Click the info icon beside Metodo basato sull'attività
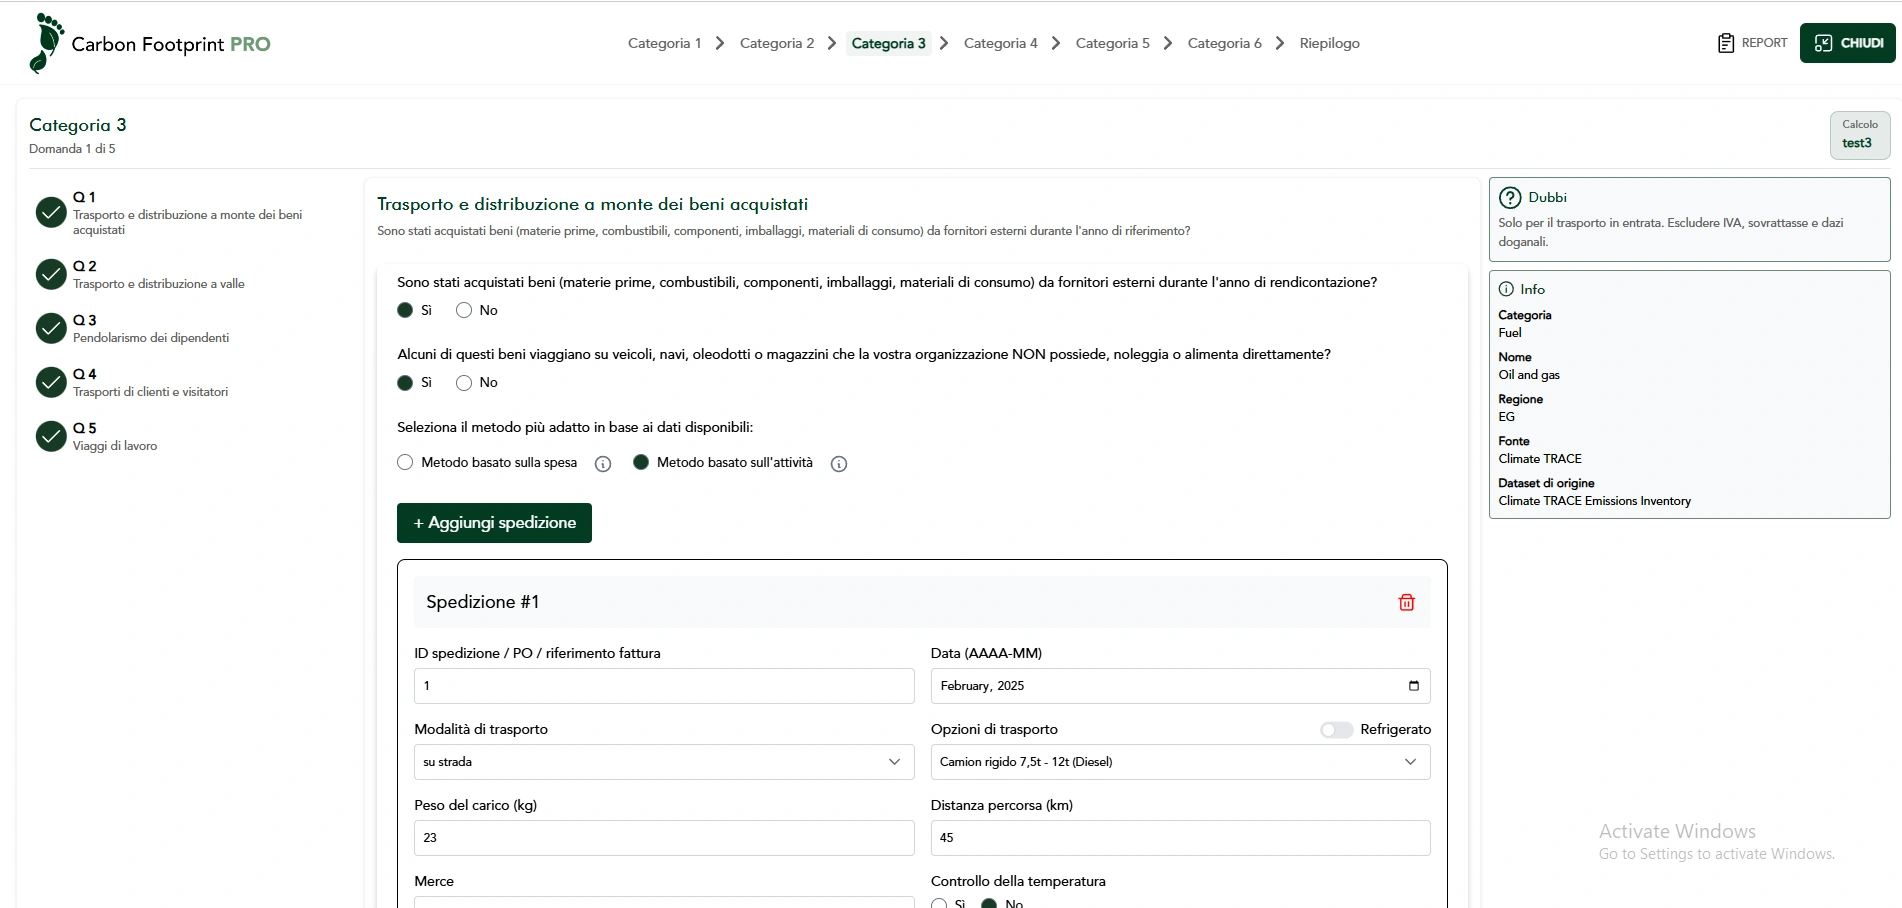1902x908 pixels. (x=839, y=464)
